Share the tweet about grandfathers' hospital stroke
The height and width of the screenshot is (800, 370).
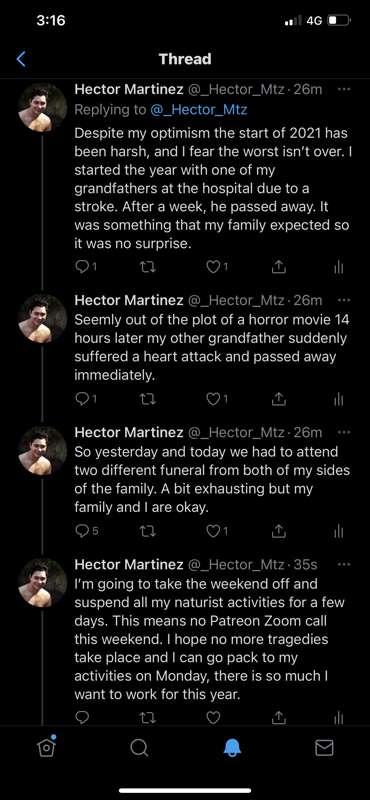[x=278, y=267]
